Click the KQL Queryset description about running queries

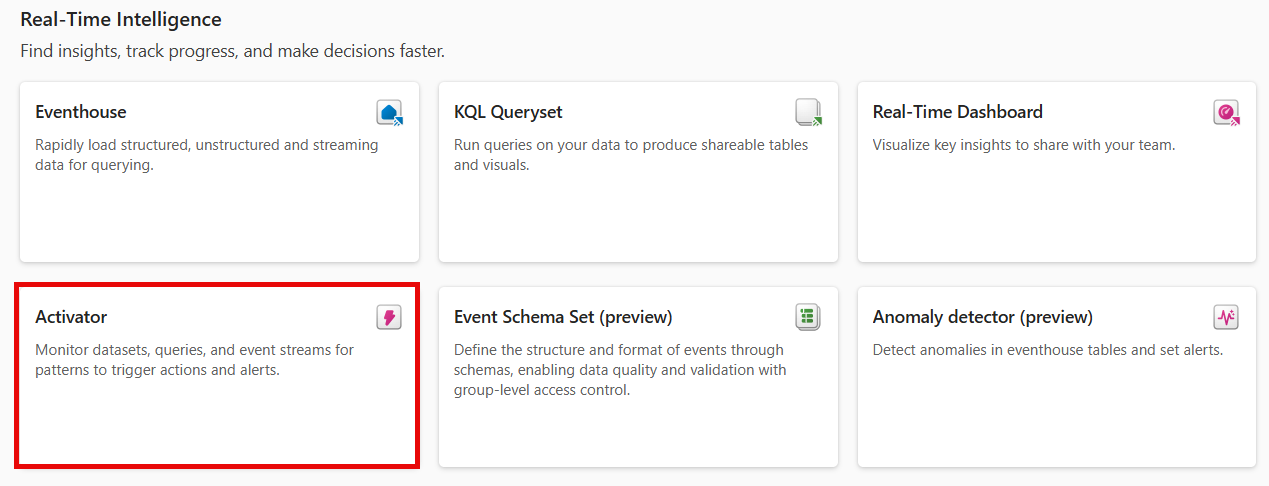631,155
